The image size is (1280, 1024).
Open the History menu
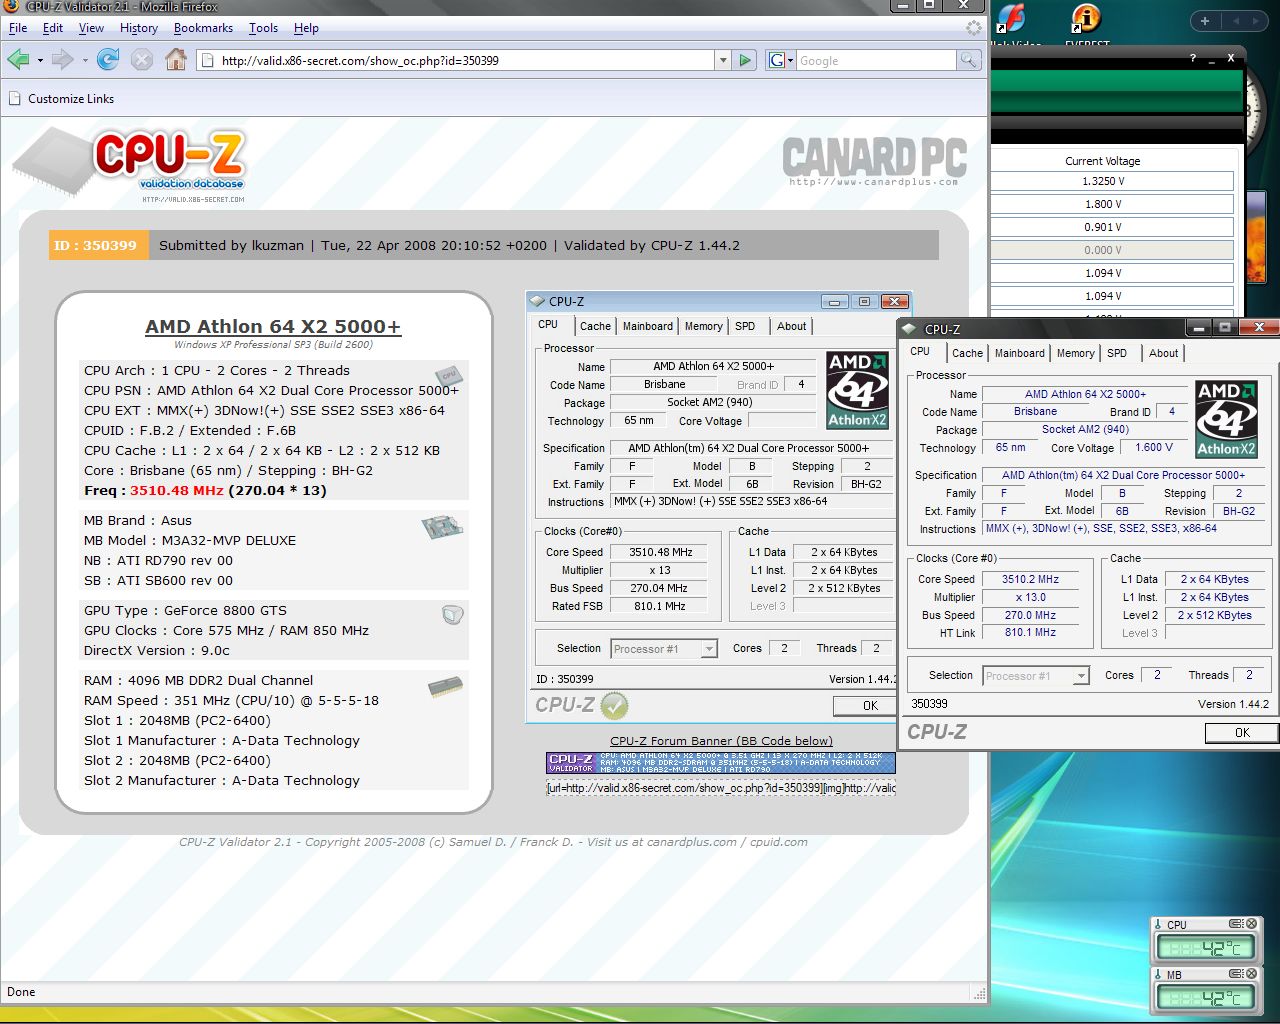coord(139,28)
